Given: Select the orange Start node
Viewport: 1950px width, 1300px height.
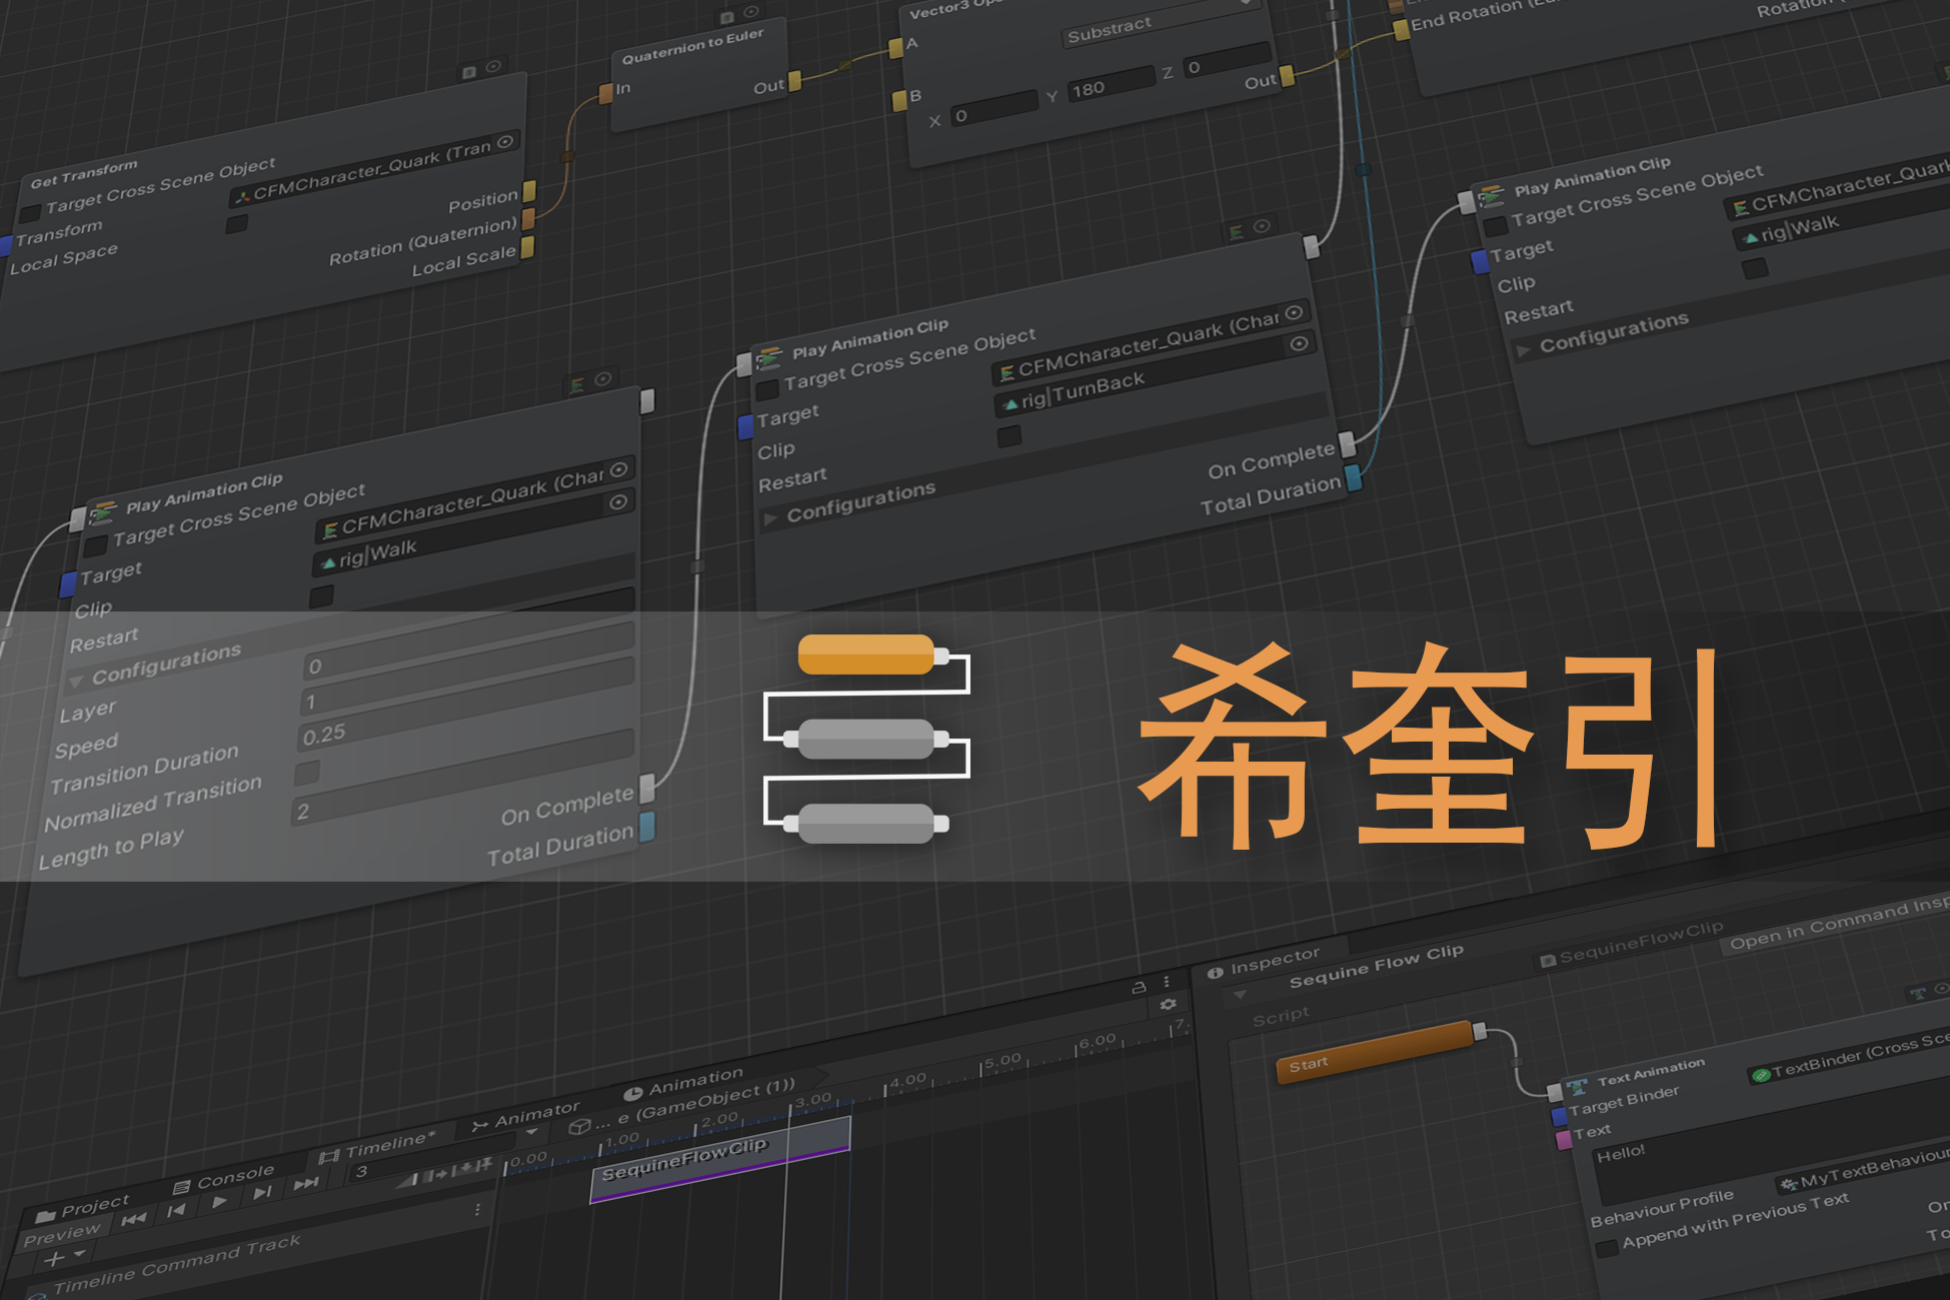Looking at the screenshot, I should click(x=1375, y=1051).
